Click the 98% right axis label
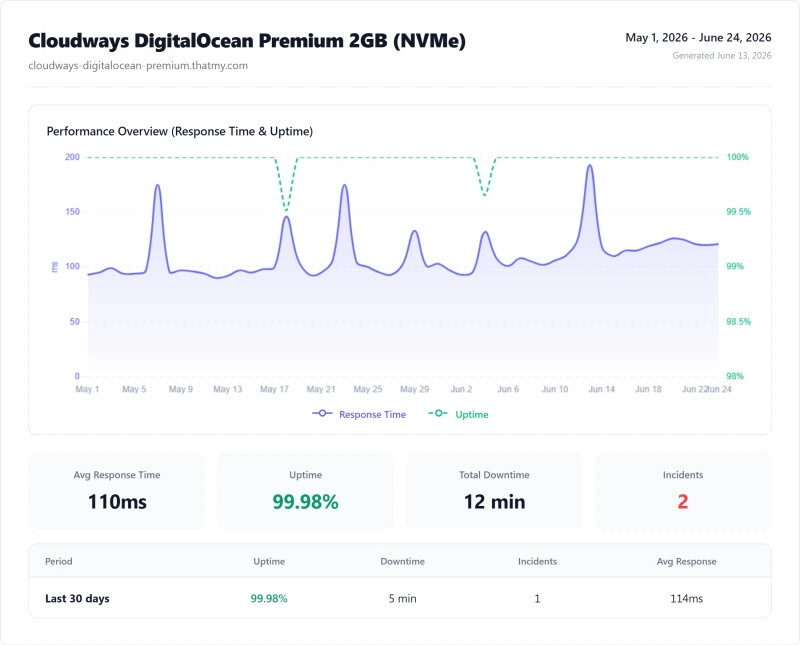Viewport: 800px width, 645px height. point(735,376)
